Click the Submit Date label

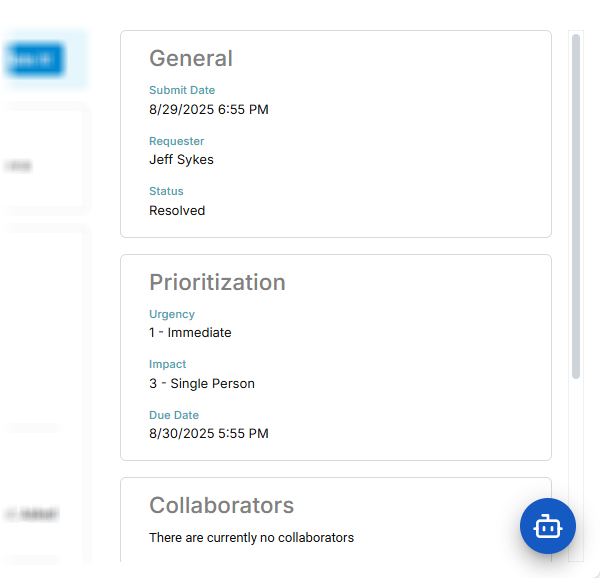(182, 90)
